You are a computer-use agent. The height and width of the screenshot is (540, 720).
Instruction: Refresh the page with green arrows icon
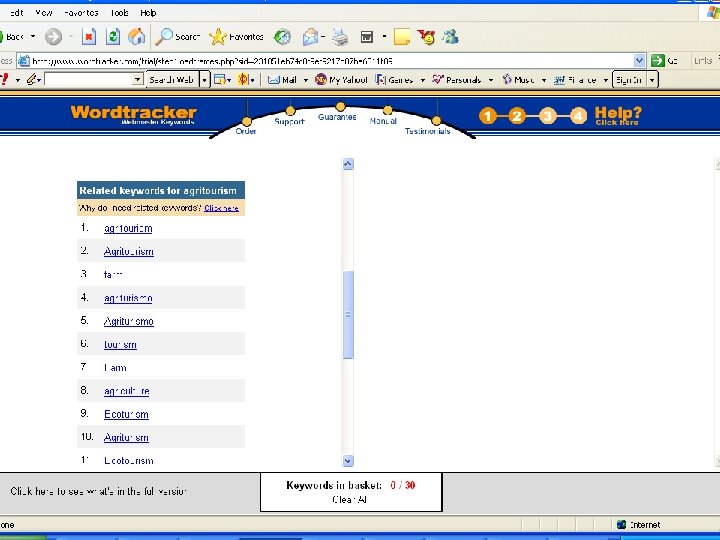[112, 37]
